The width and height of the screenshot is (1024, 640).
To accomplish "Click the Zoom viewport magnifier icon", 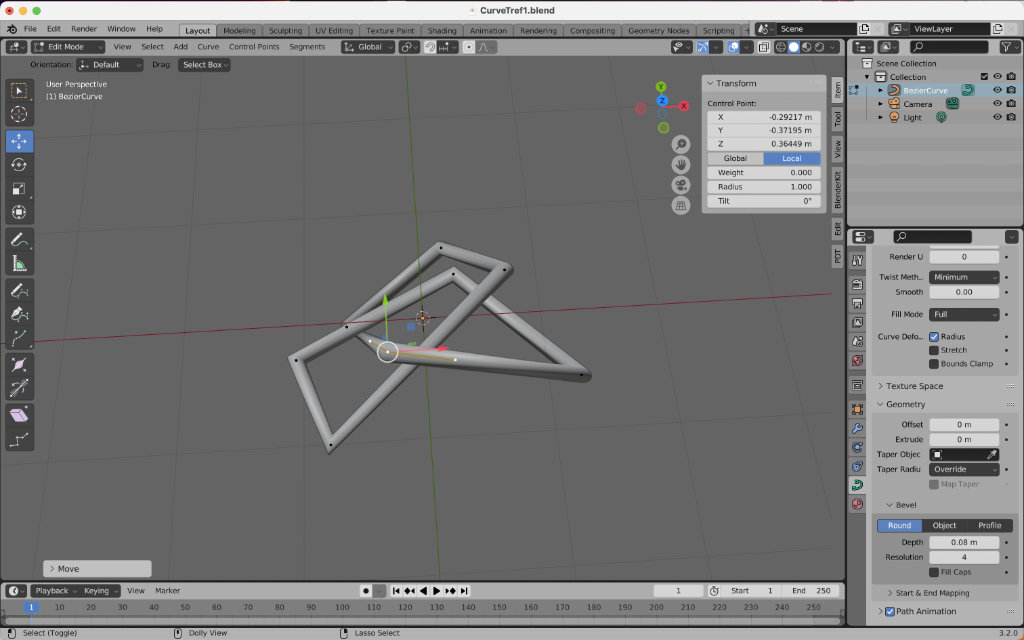I will tap(681, 144).
